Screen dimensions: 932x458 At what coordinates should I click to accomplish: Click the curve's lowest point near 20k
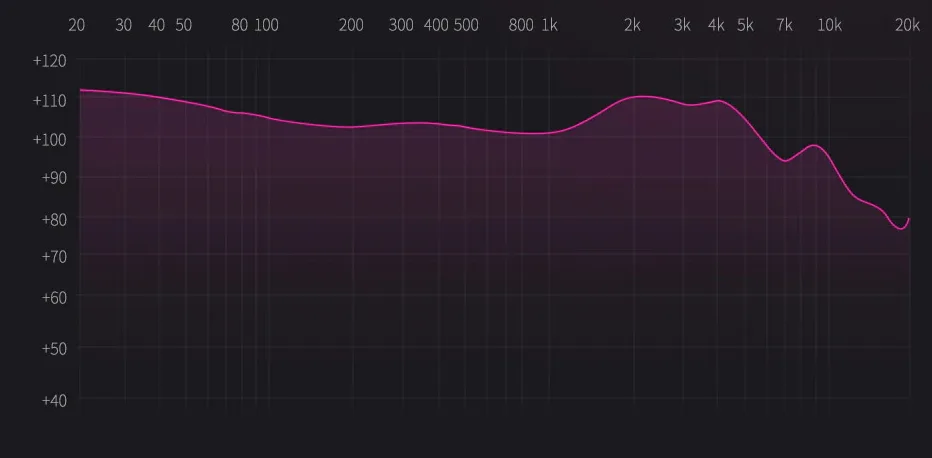[902, 229]
